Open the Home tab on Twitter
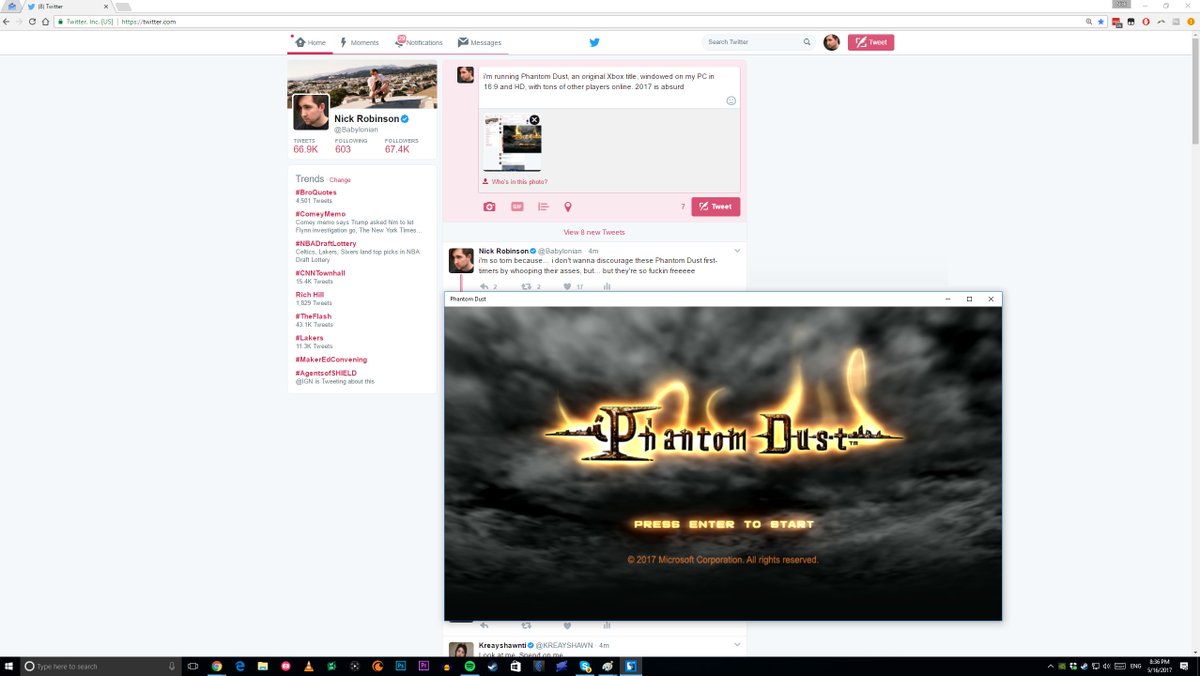The width and height of the screenshot is (1200, 676). [310, 43]
